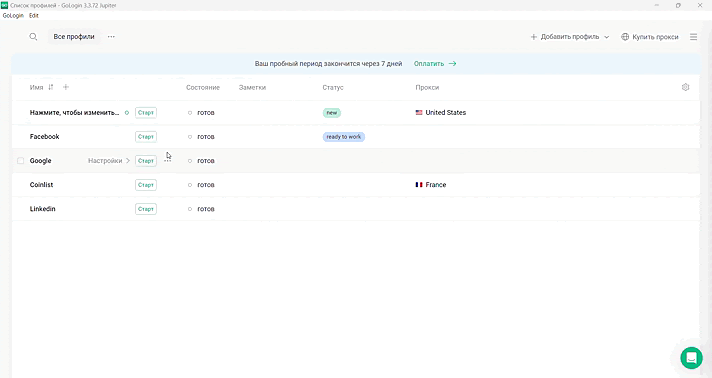Click the plus icon before Добавить профиль
The height and width of the screenshot is (378, 712).
[x=534, y=37]
